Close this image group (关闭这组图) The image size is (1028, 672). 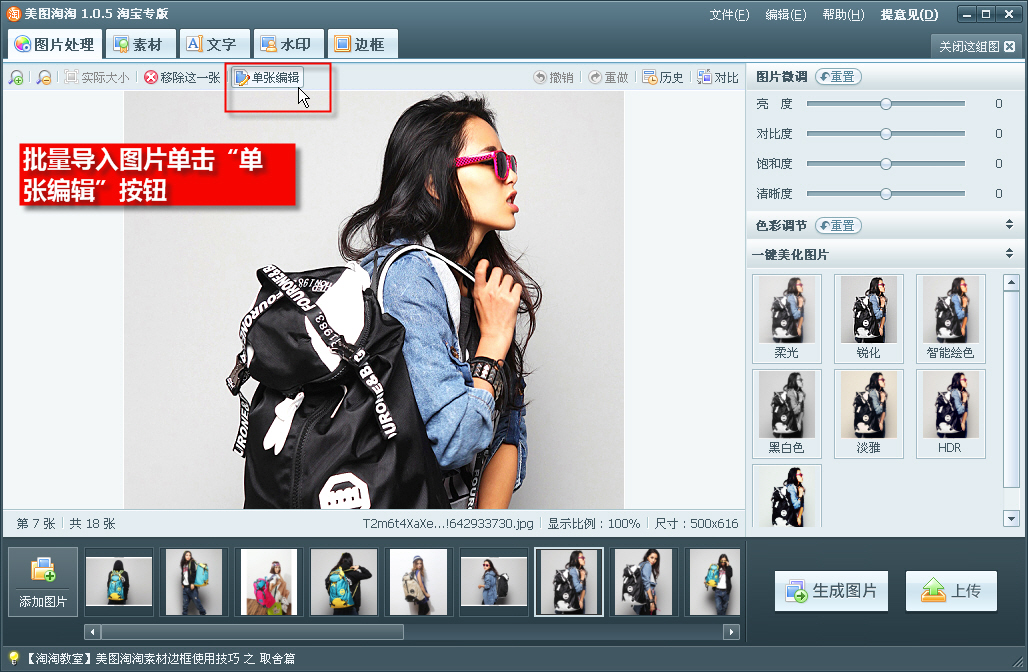976,47
